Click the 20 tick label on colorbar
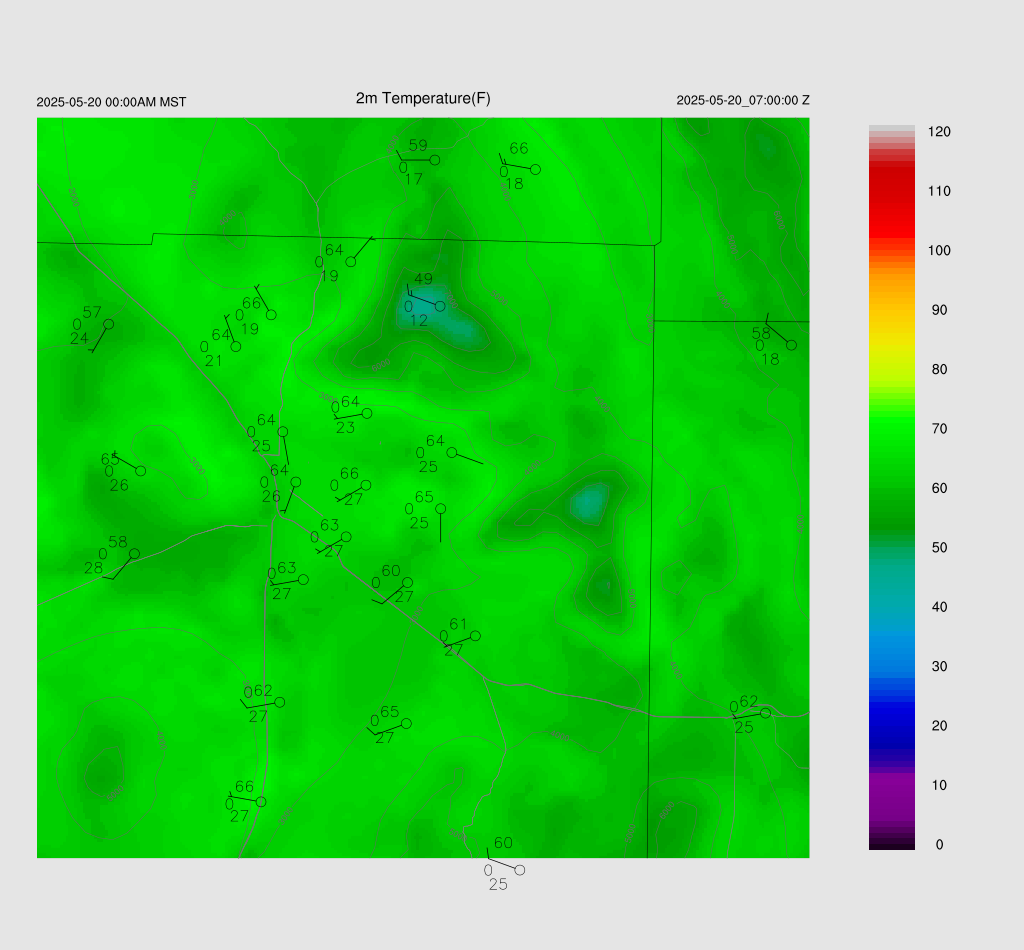The width and height of the screenshot is (1024, 950). (939, 726)
